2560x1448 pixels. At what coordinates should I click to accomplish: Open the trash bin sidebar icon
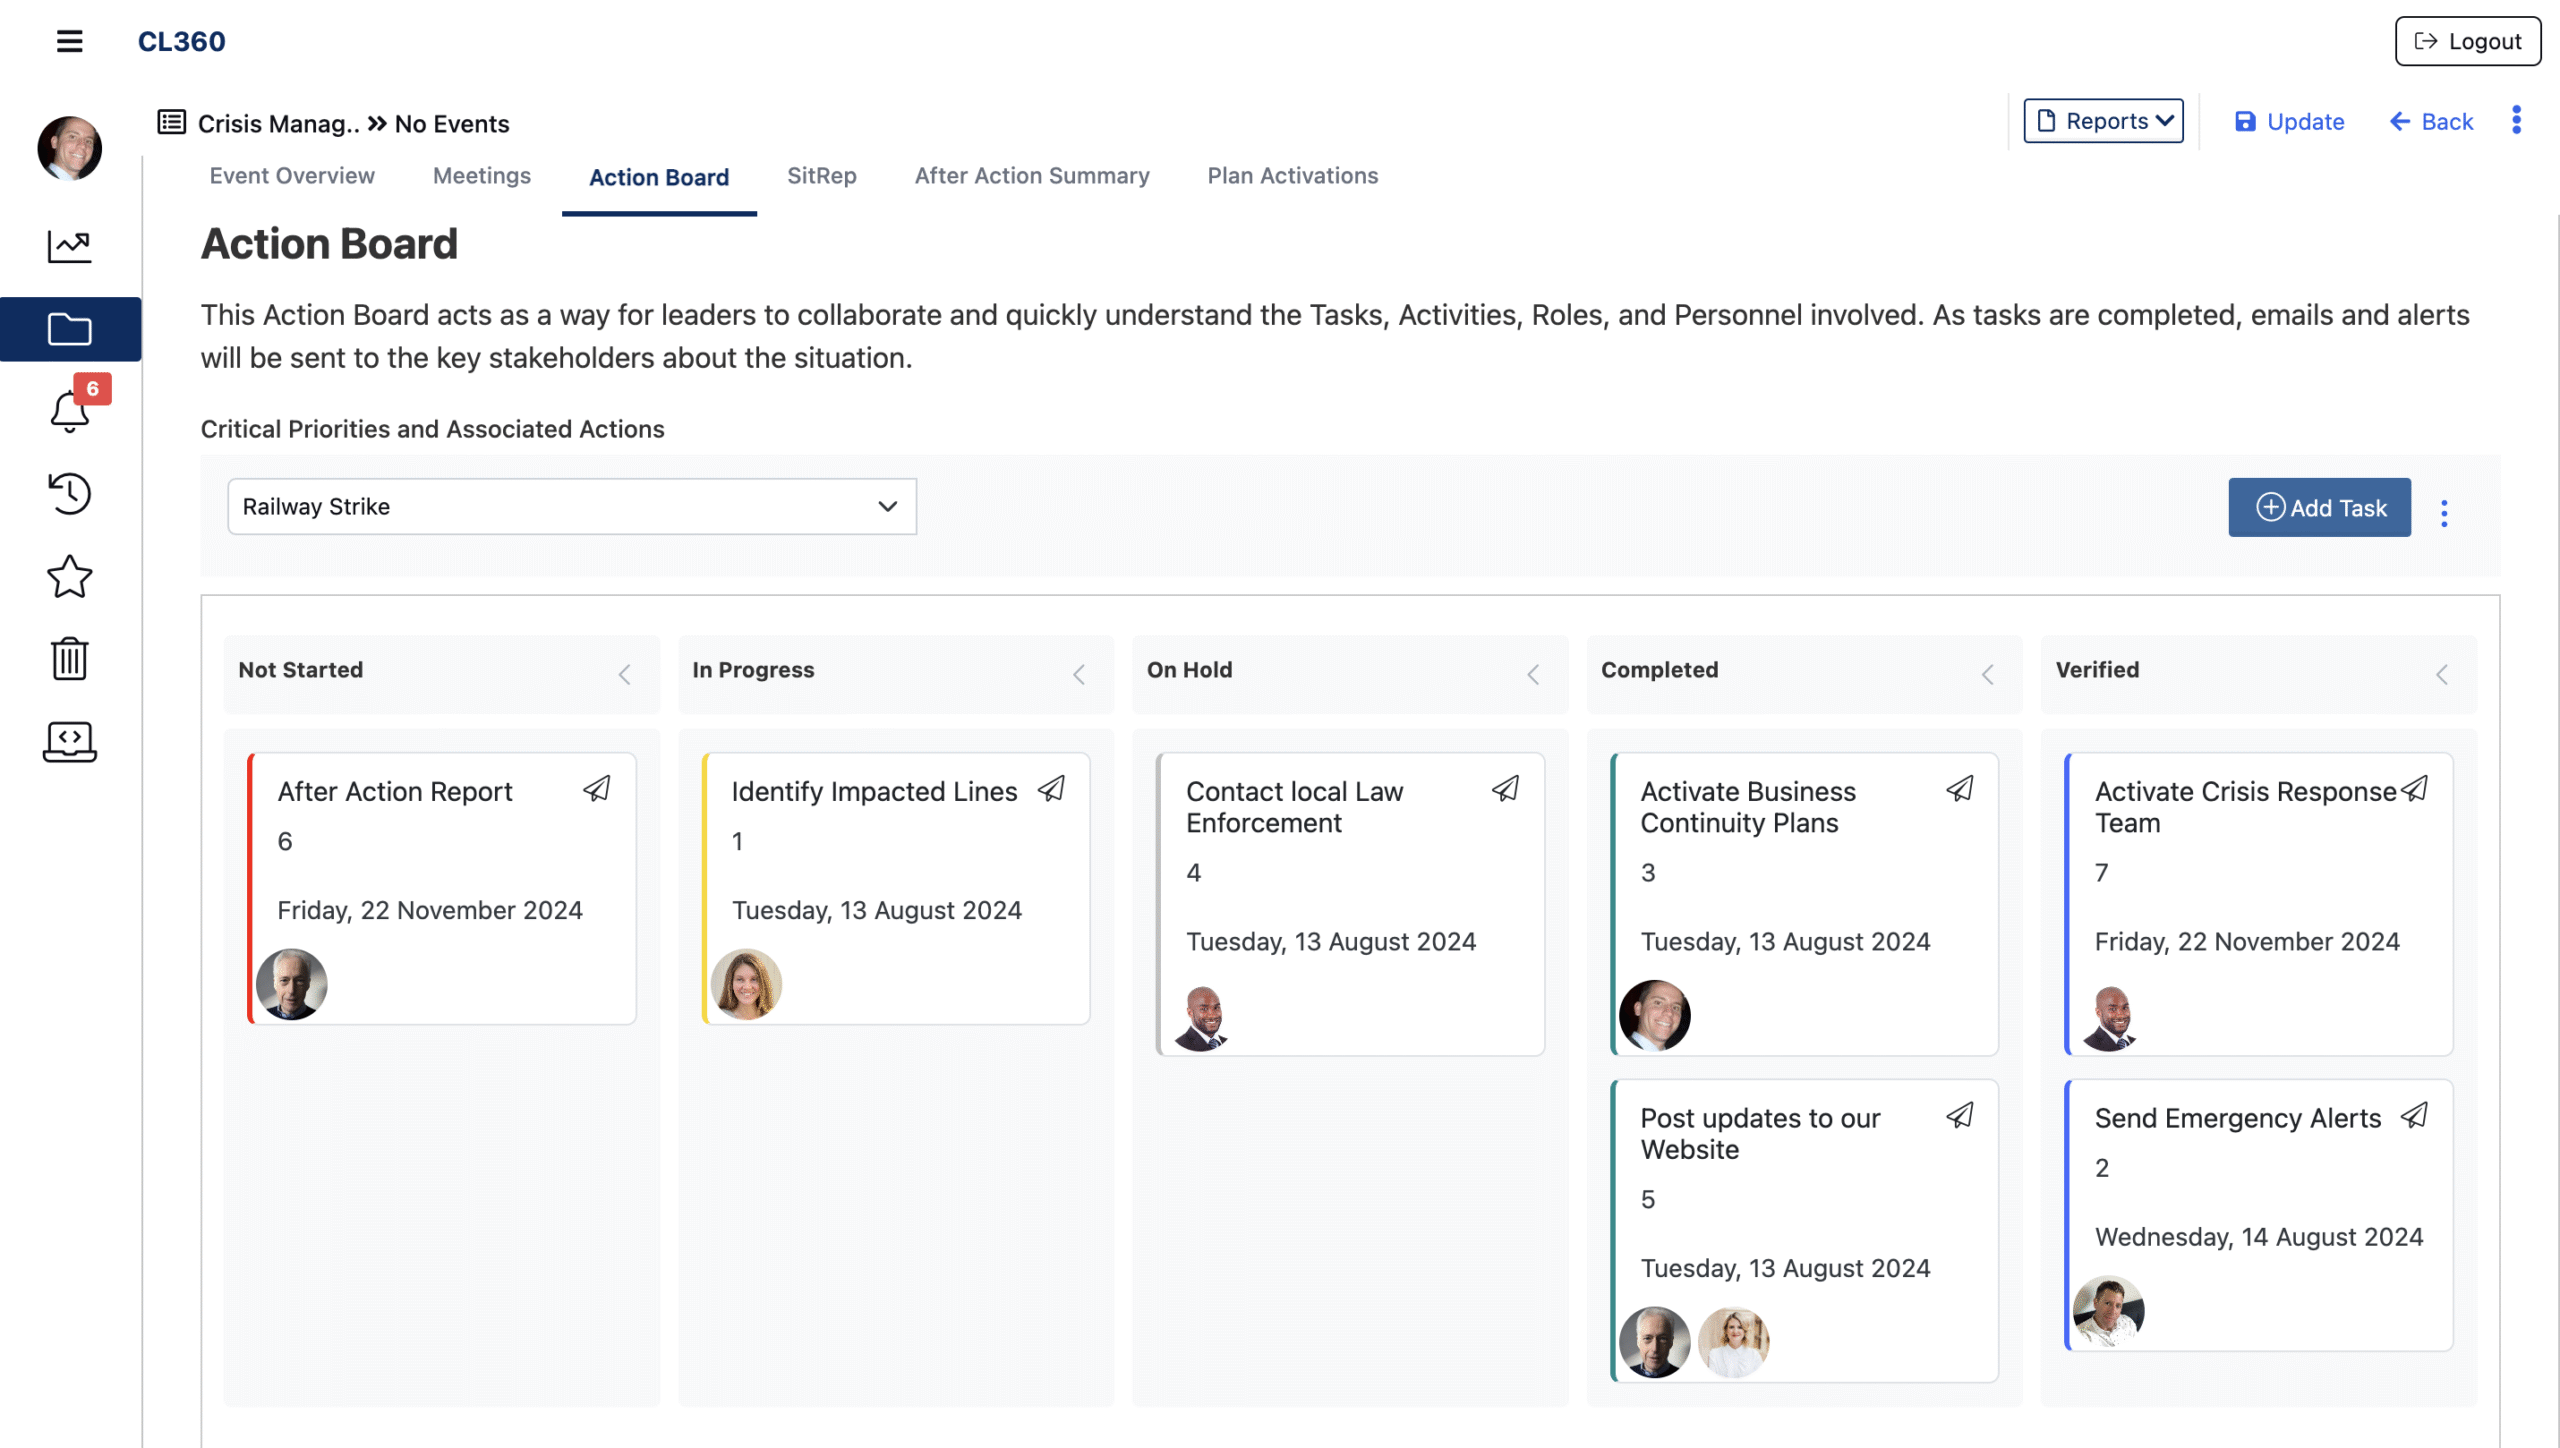pyautogui.click(x=69, y=658)
